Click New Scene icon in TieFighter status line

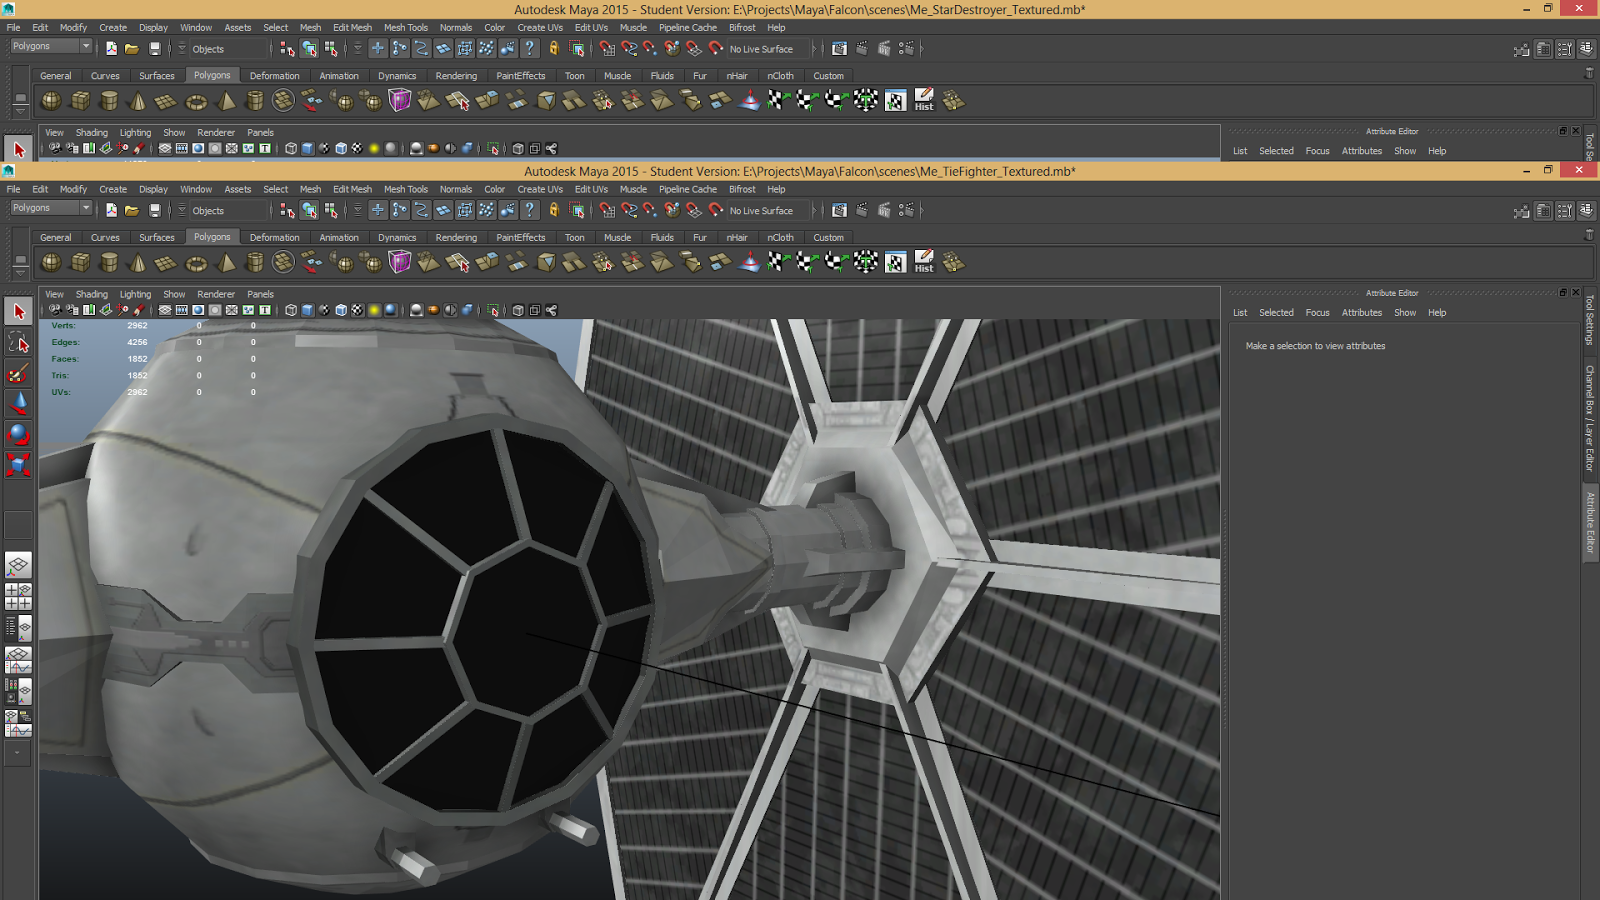[111, 210]
